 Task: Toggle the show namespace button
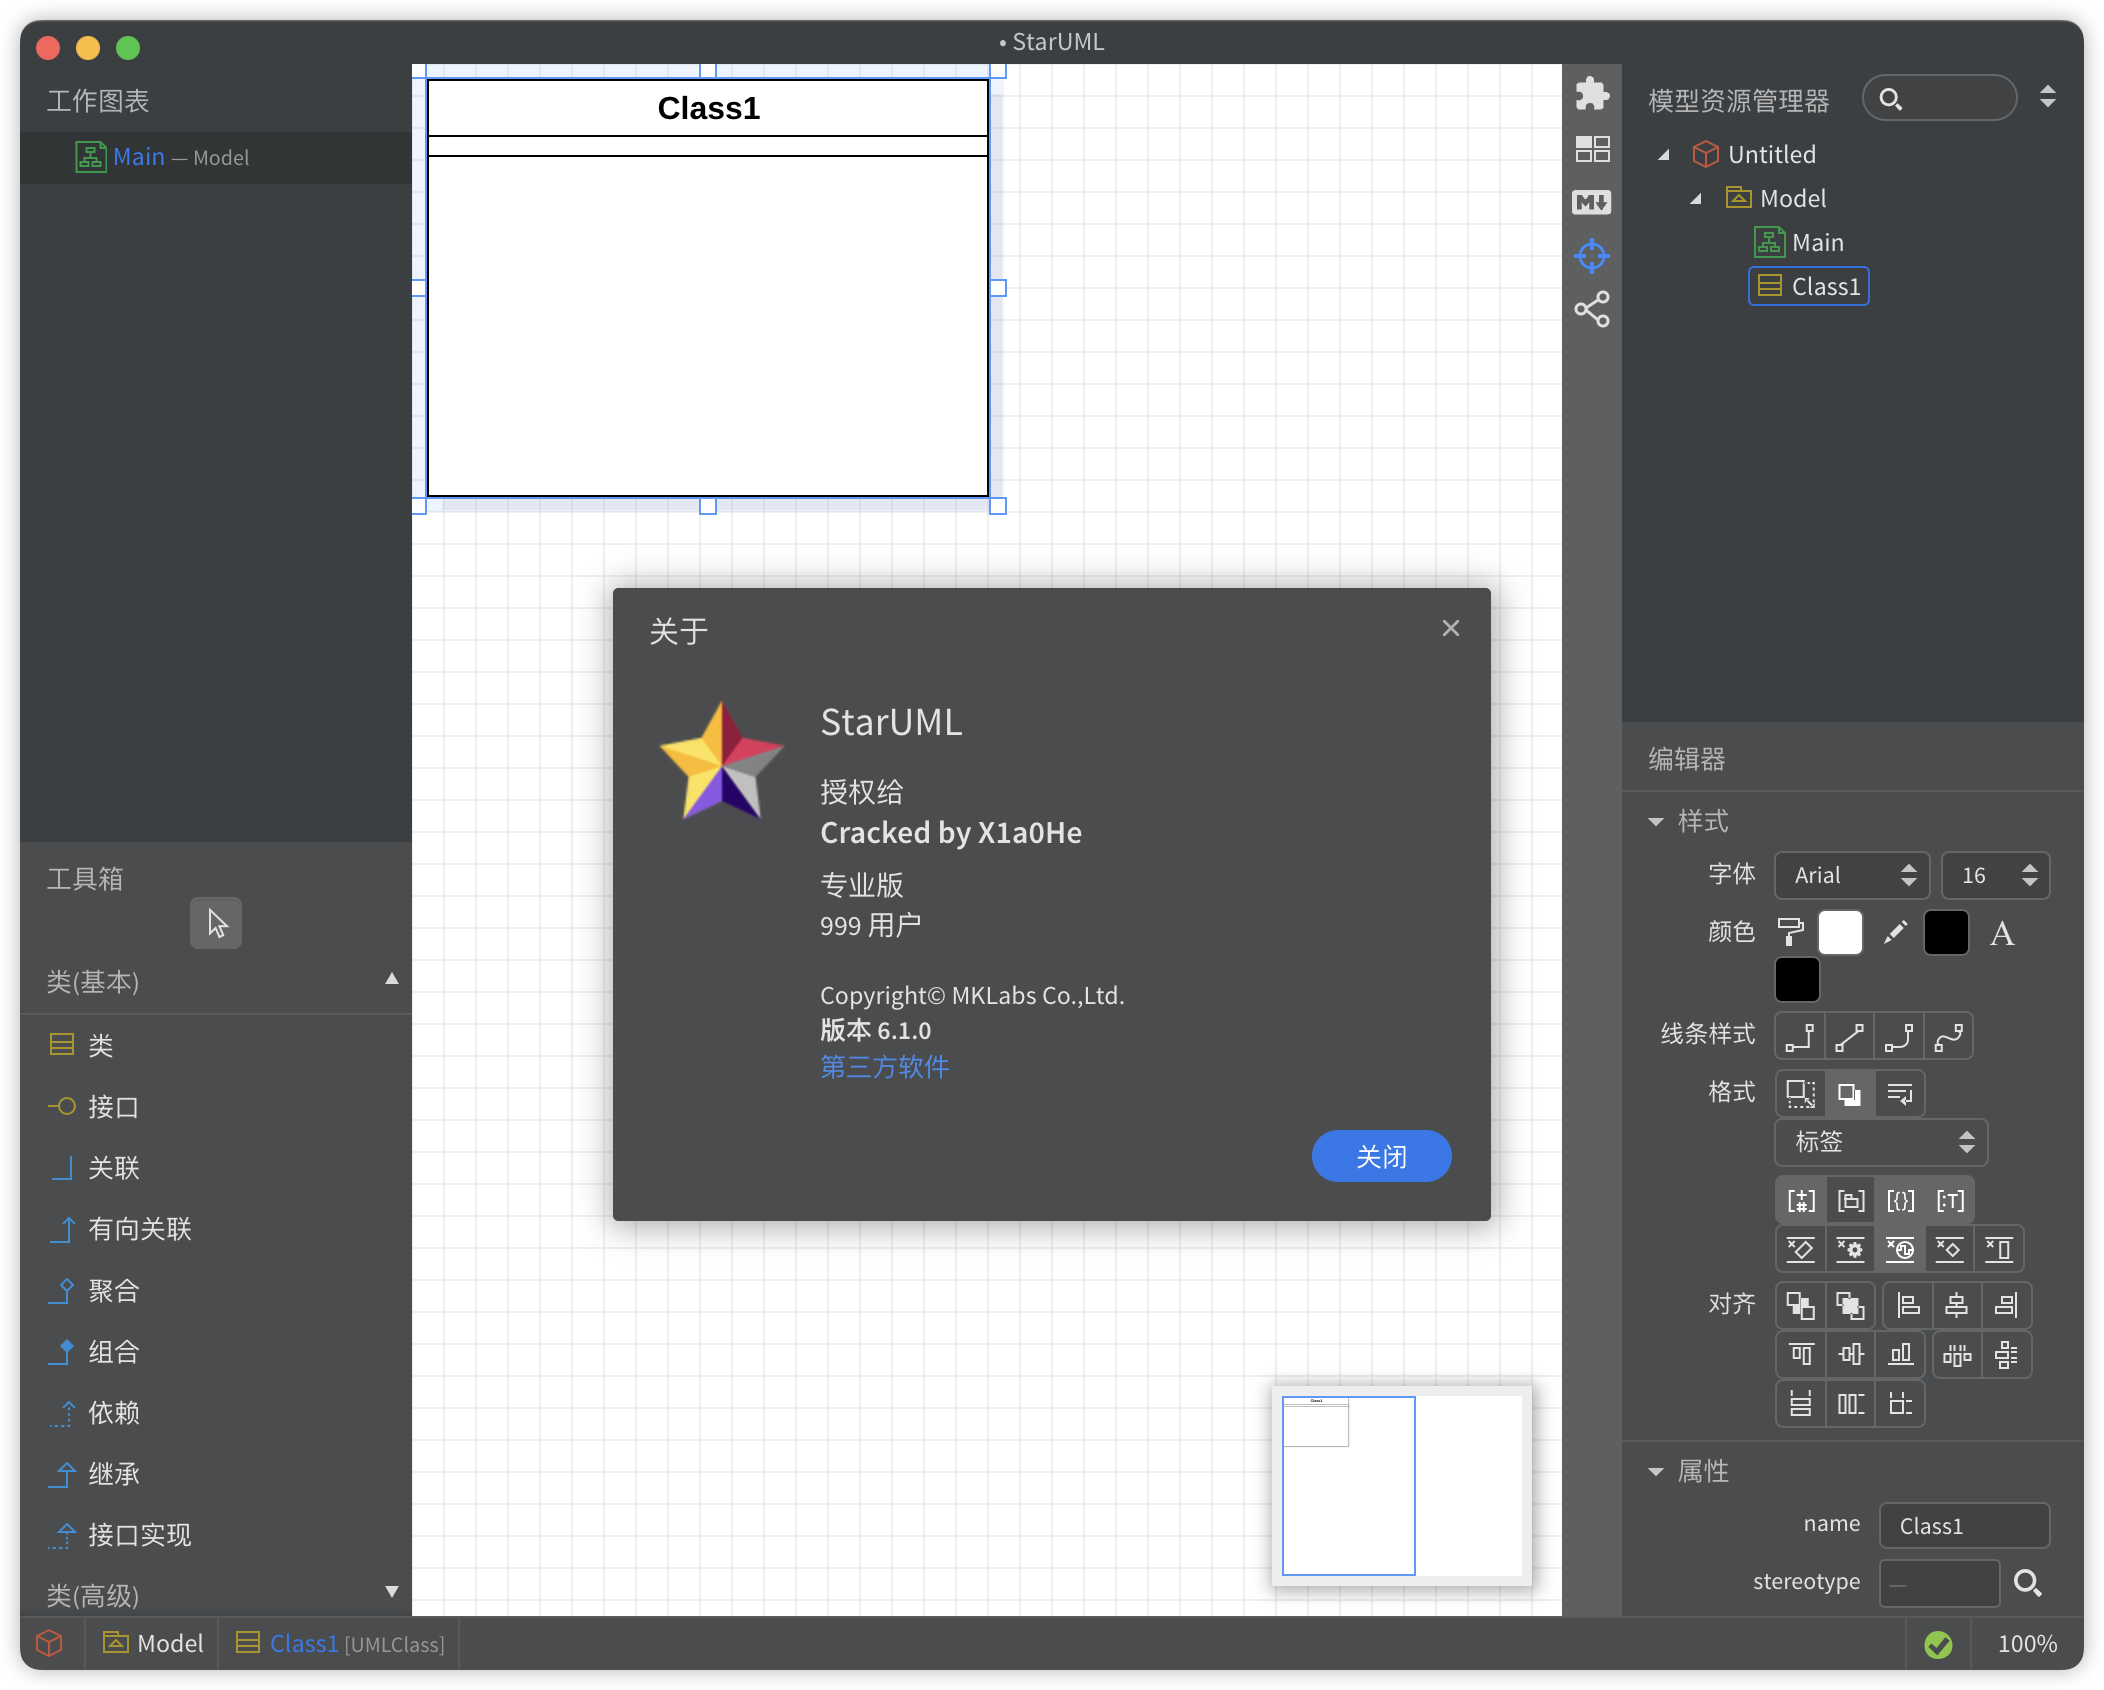(1850, 1201)
